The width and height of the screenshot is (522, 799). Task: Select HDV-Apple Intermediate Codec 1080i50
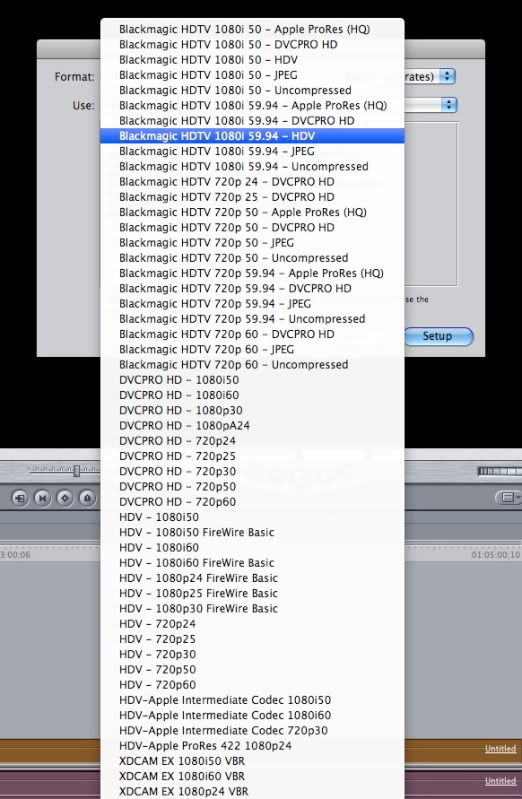click(x=252, y=701)
